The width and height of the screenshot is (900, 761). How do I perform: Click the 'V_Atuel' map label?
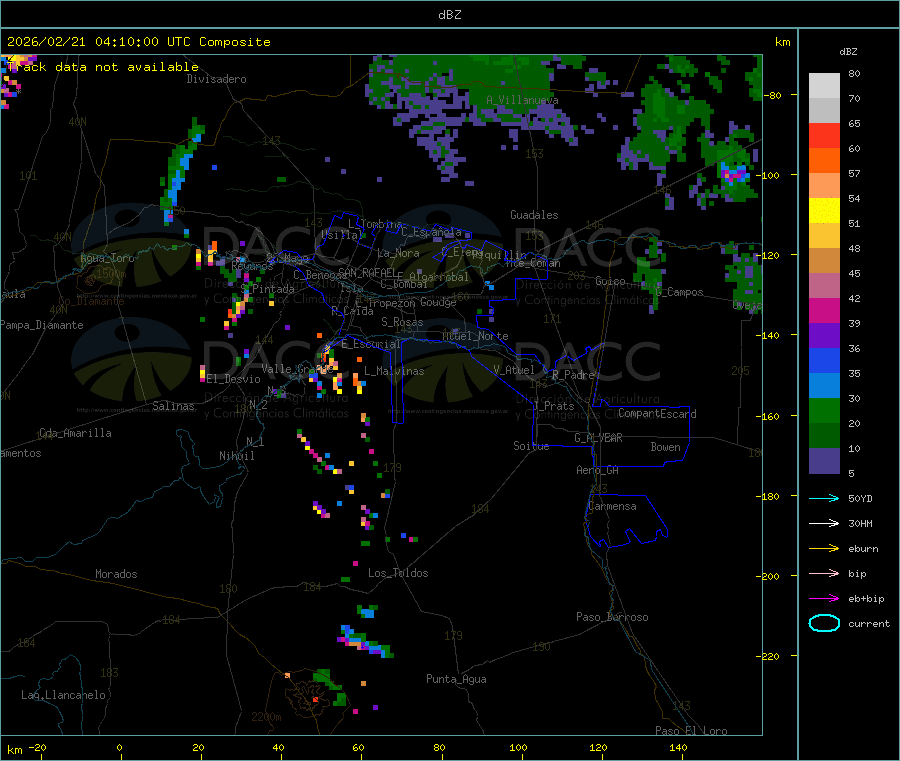pyautogui.click(x=514, y=370)
